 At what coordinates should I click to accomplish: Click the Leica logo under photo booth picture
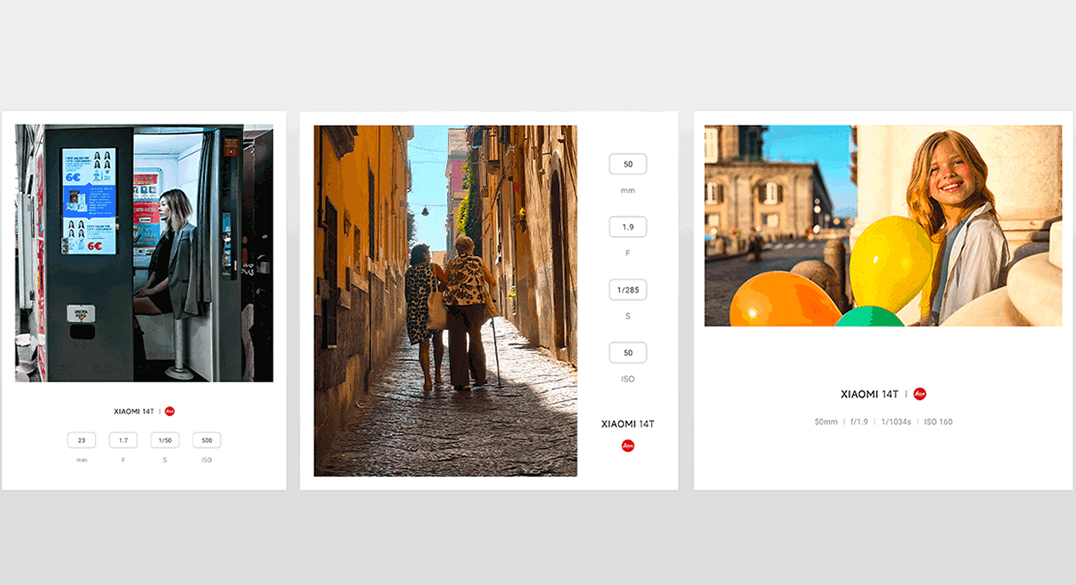pos(170,411)
